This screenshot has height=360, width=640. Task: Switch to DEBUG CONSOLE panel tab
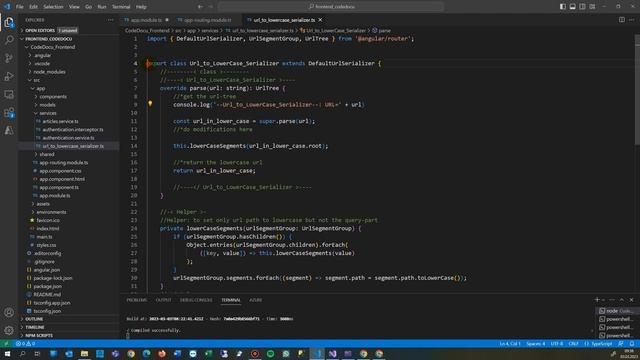point(196,300)
